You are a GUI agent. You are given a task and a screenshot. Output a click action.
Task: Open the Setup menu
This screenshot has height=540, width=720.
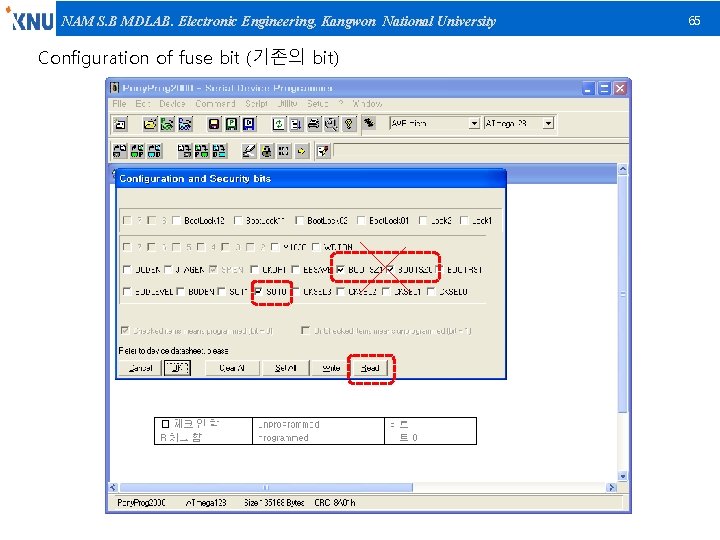(x=317, y=104)
